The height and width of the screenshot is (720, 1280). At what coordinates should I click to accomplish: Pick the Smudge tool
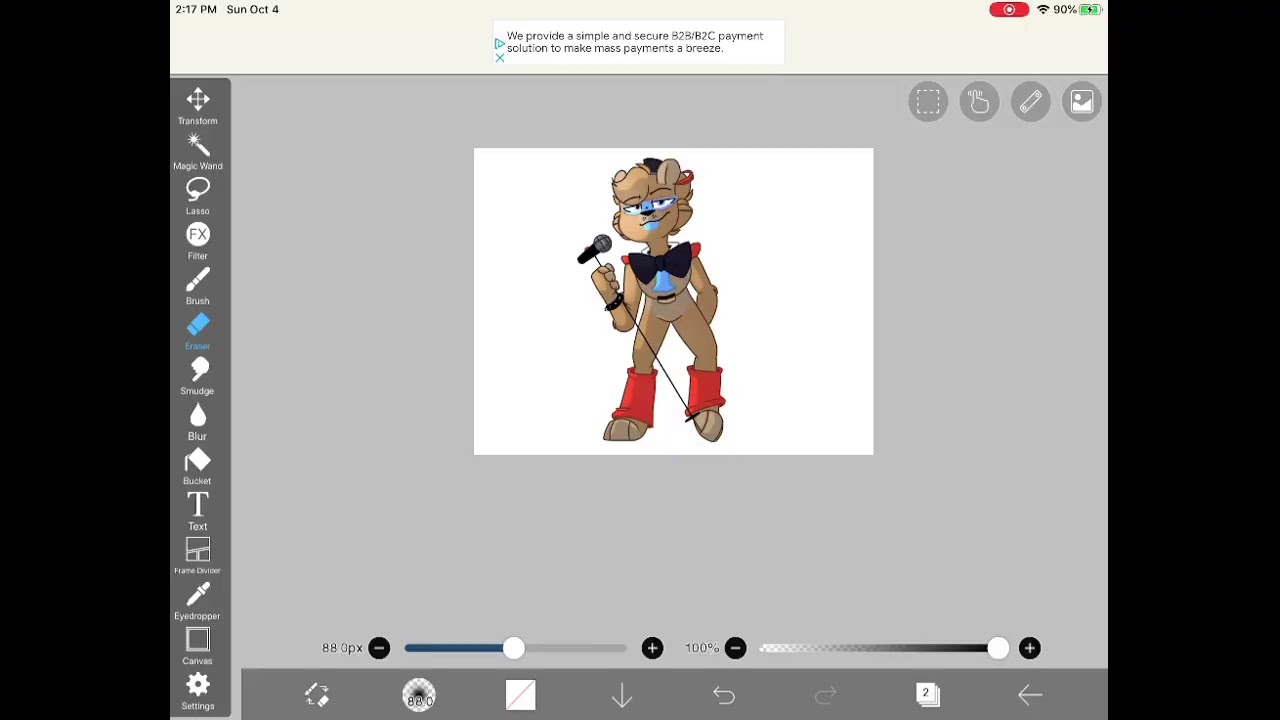(197, 376)
